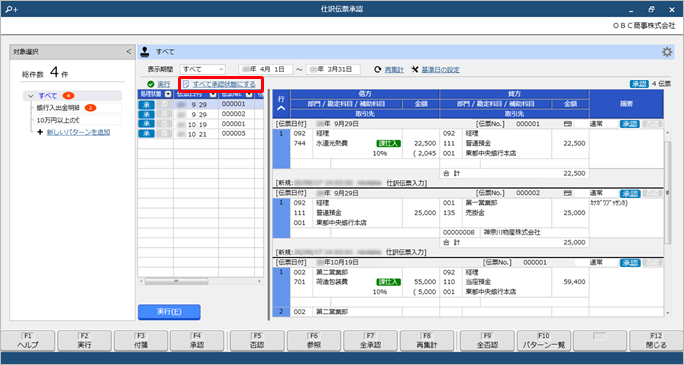
Task: Toggle 承 for the 10 19 row
Action: click(x=147, y=124)
